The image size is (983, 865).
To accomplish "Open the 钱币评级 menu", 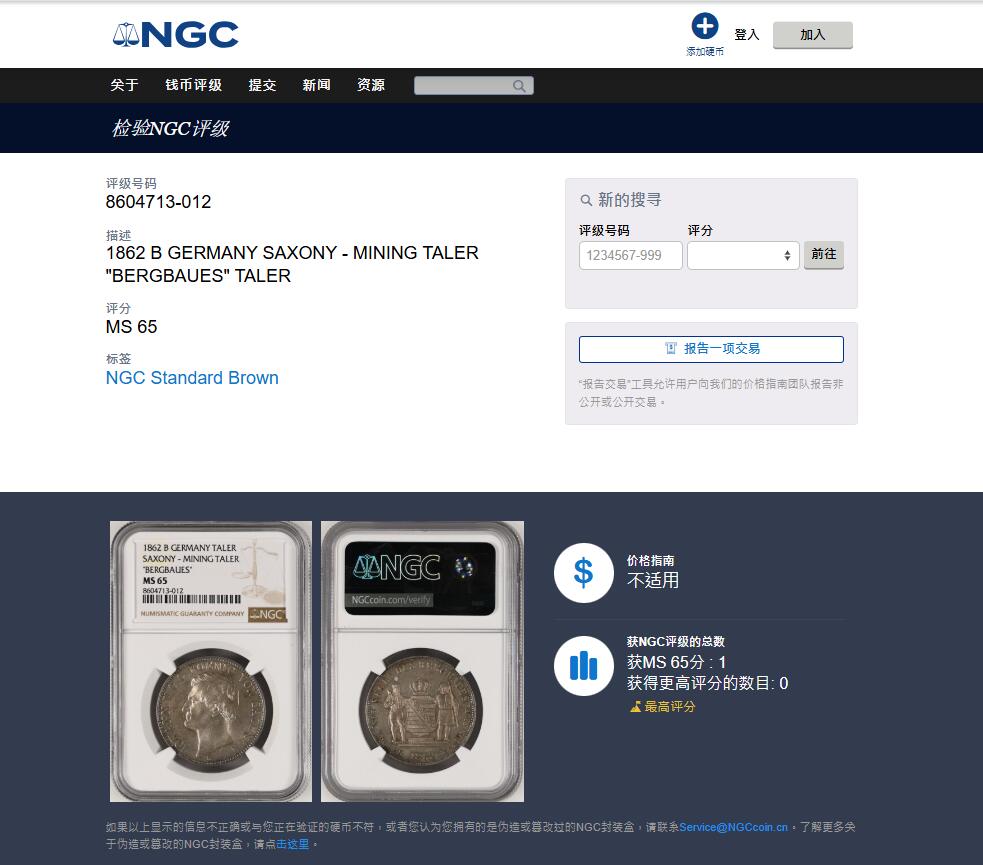I will pos(194,85).
